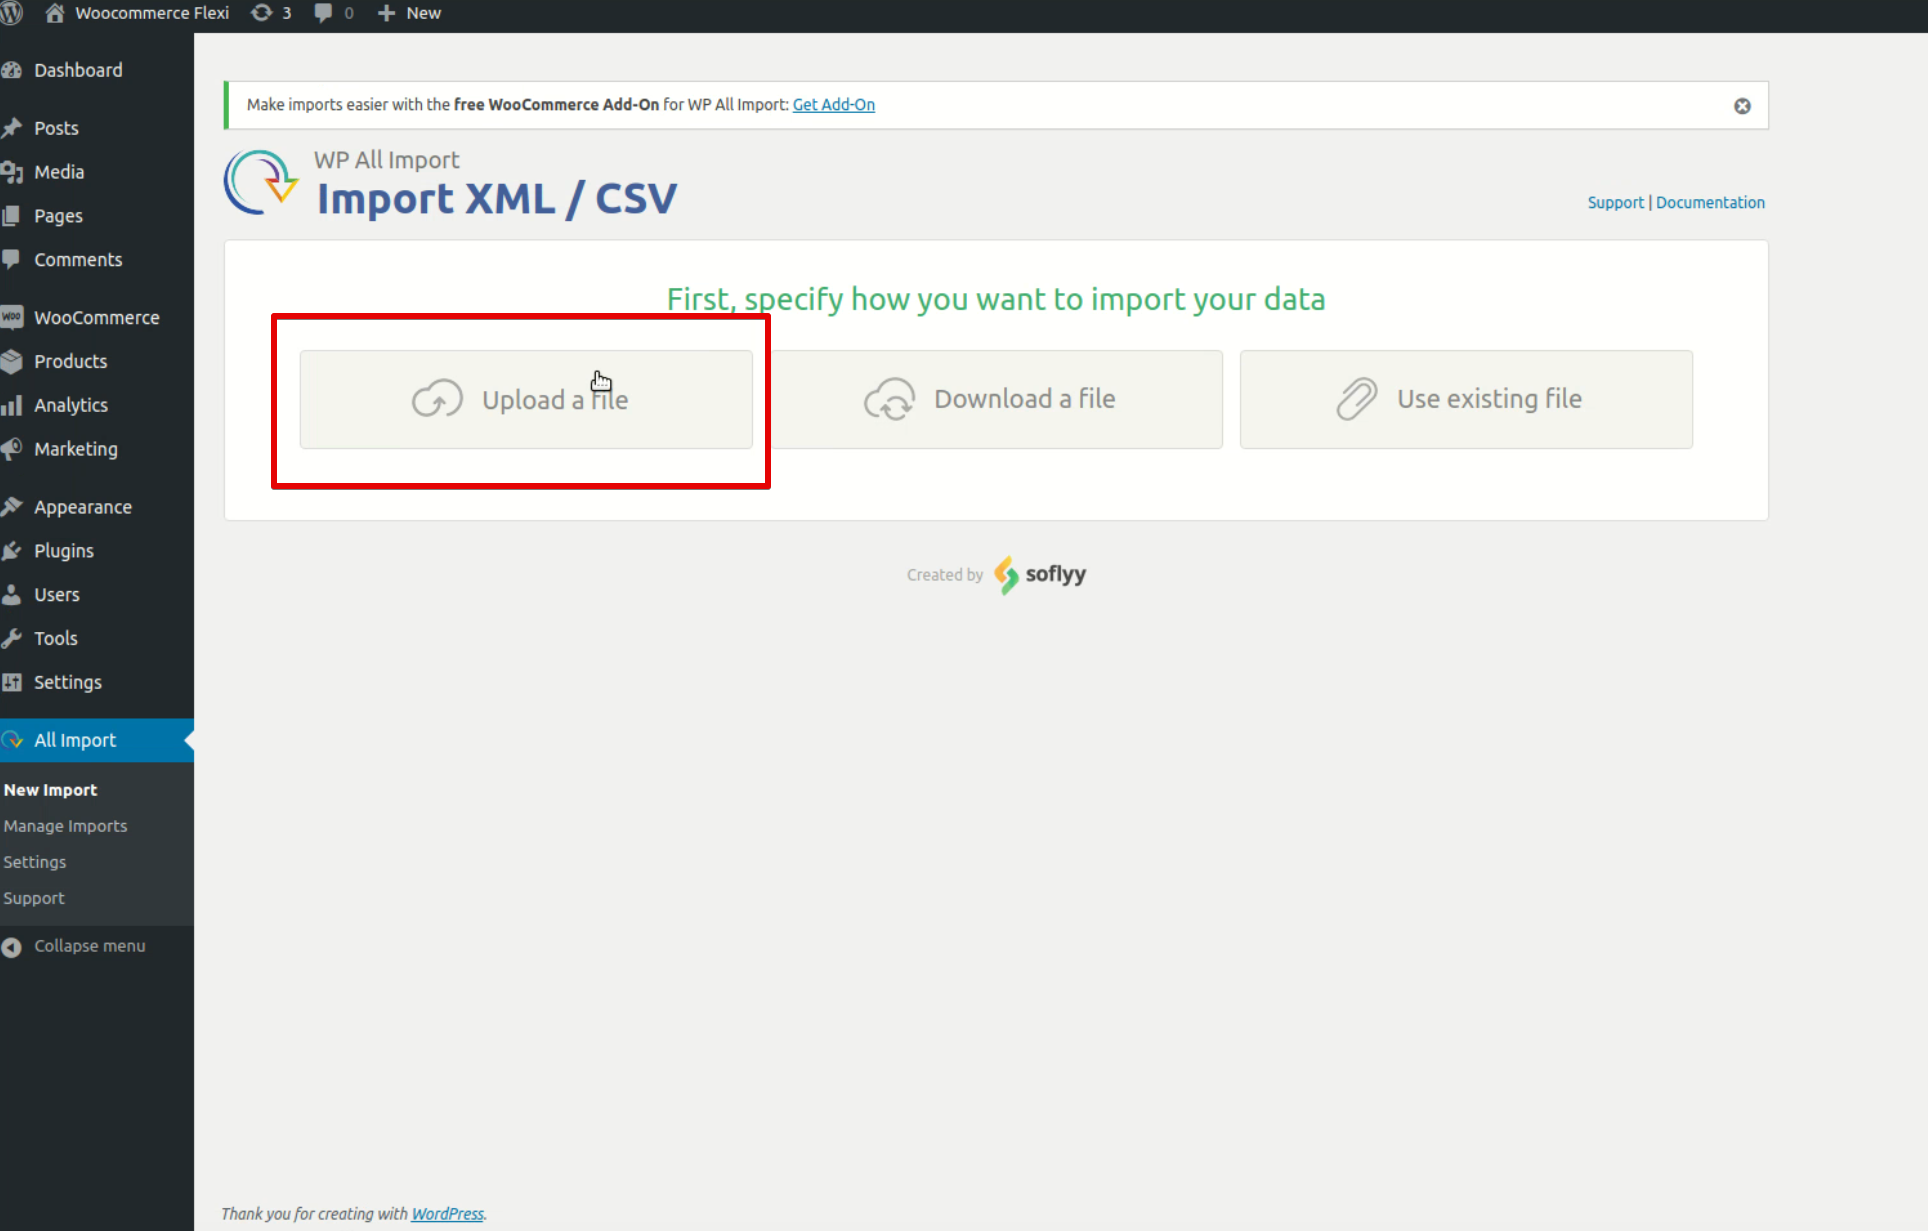This screenshot has width=1928, height=1231.
Task: Open the Tools menu
Action: click(56, 638)
